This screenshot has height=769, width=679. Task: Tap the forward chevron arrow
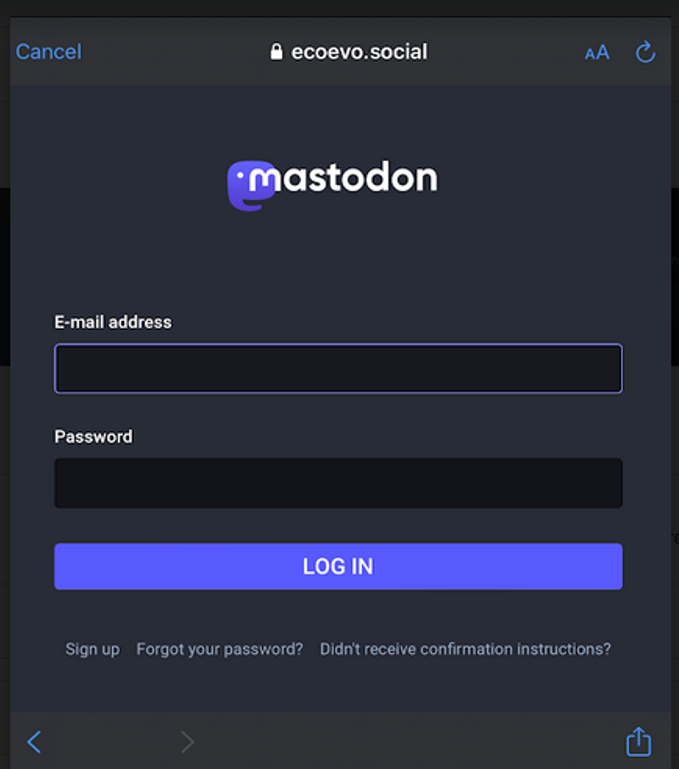[x=187, y=742]
